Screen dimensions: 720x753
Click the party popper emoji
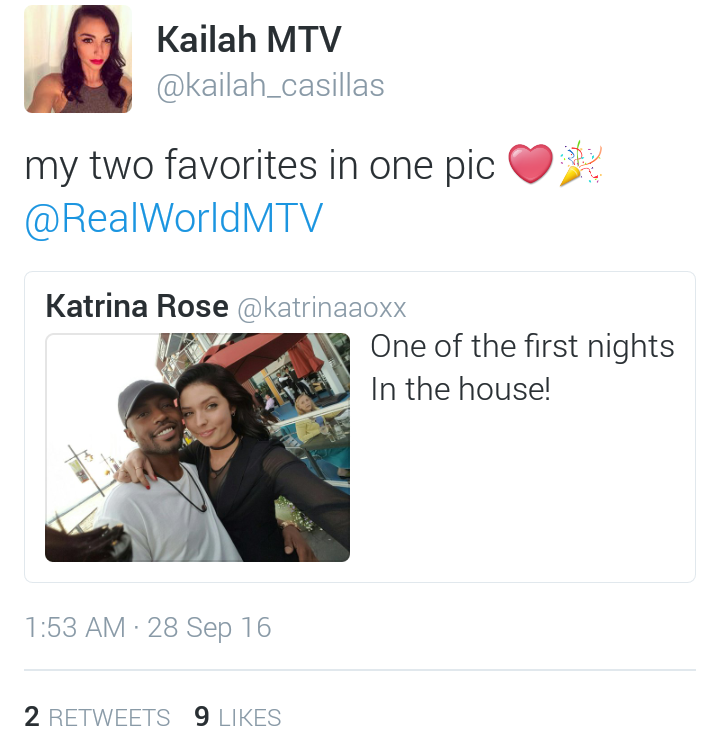click(580, 163)
